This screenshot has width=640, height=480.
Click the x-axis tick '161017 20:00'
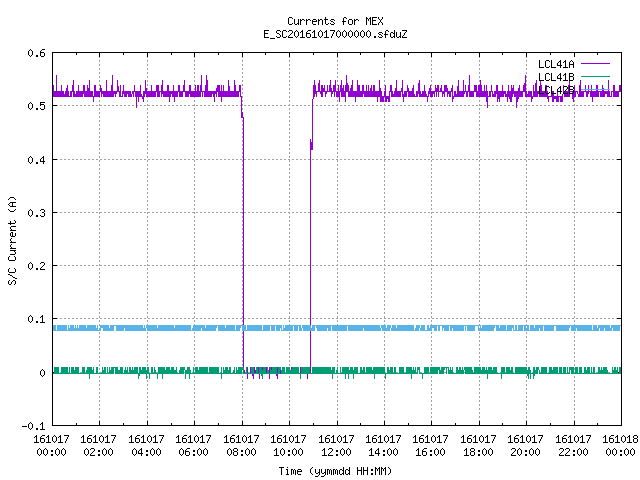click(x=525, y=446)
